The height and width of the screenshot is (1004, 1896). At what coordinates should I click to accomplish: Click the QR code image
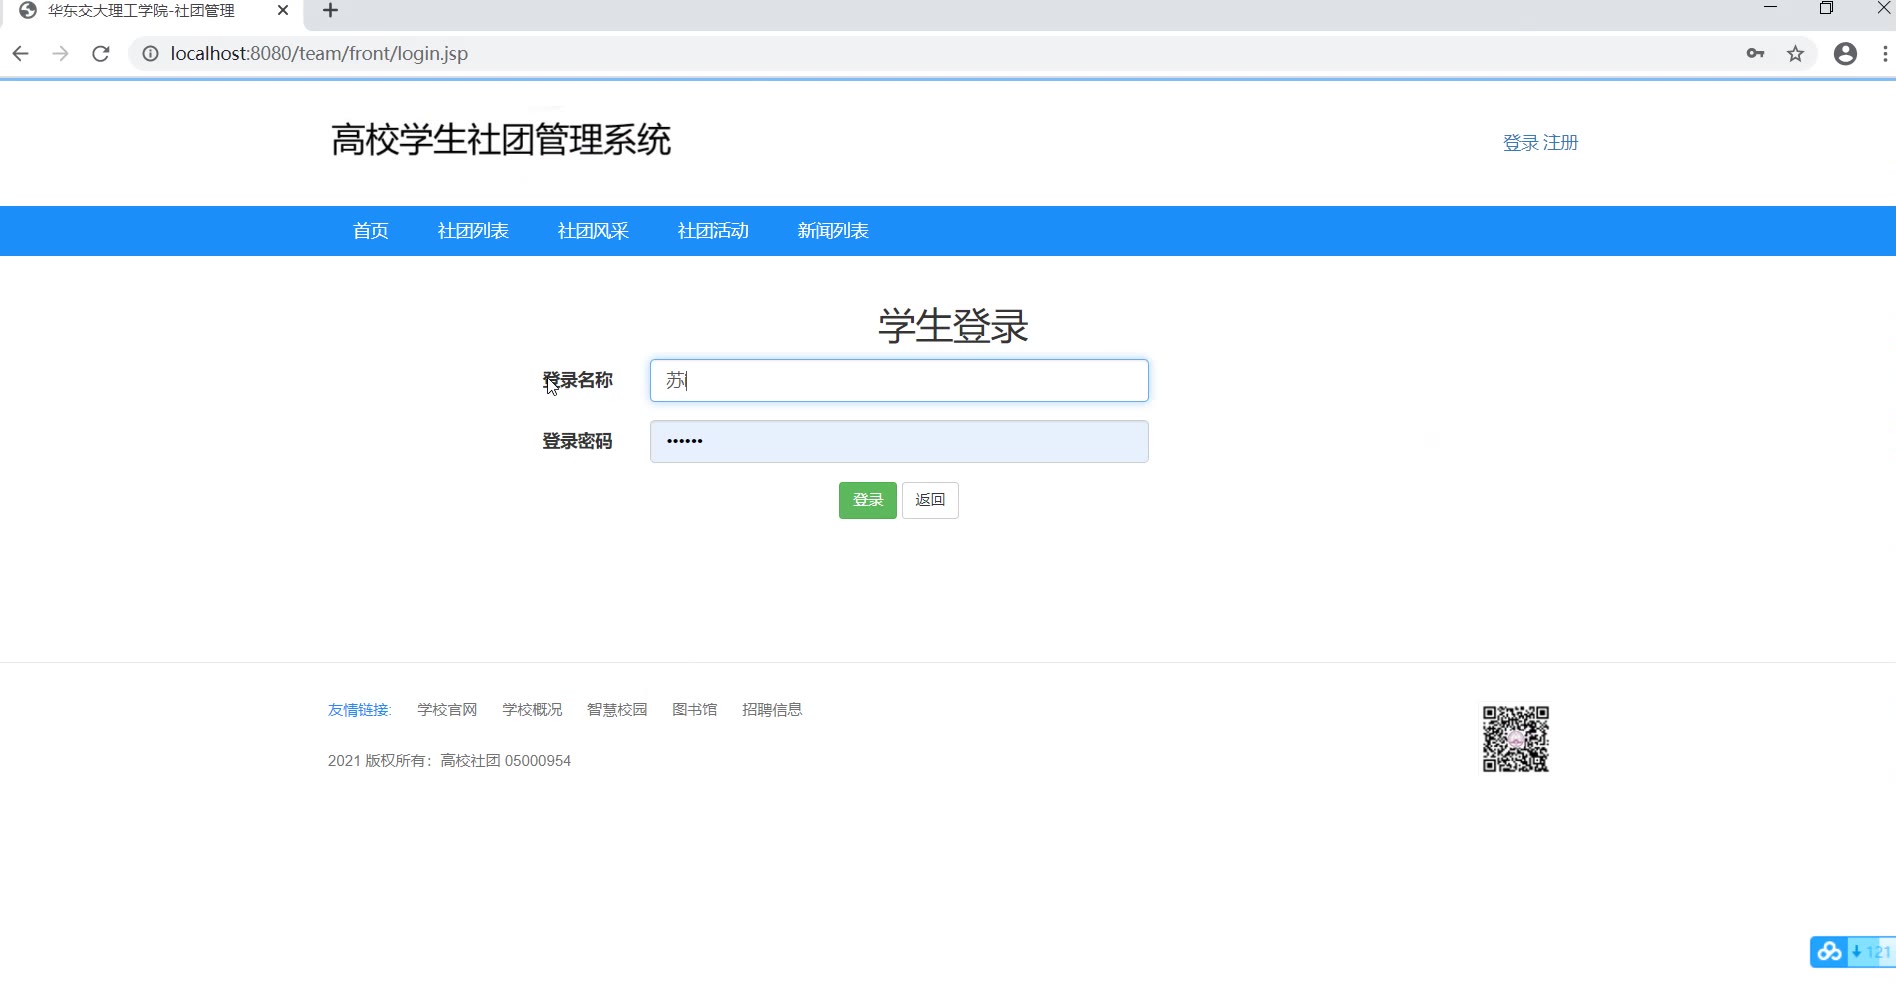click(1516, 739)
